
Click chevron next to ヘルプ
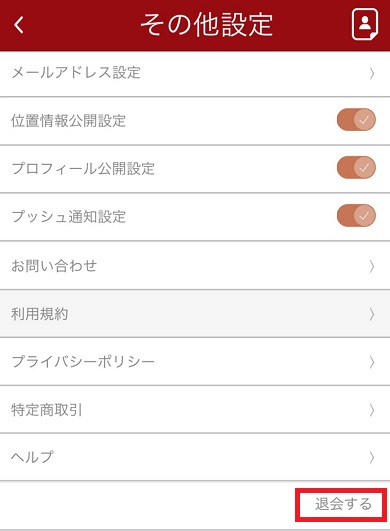(372, 458)
